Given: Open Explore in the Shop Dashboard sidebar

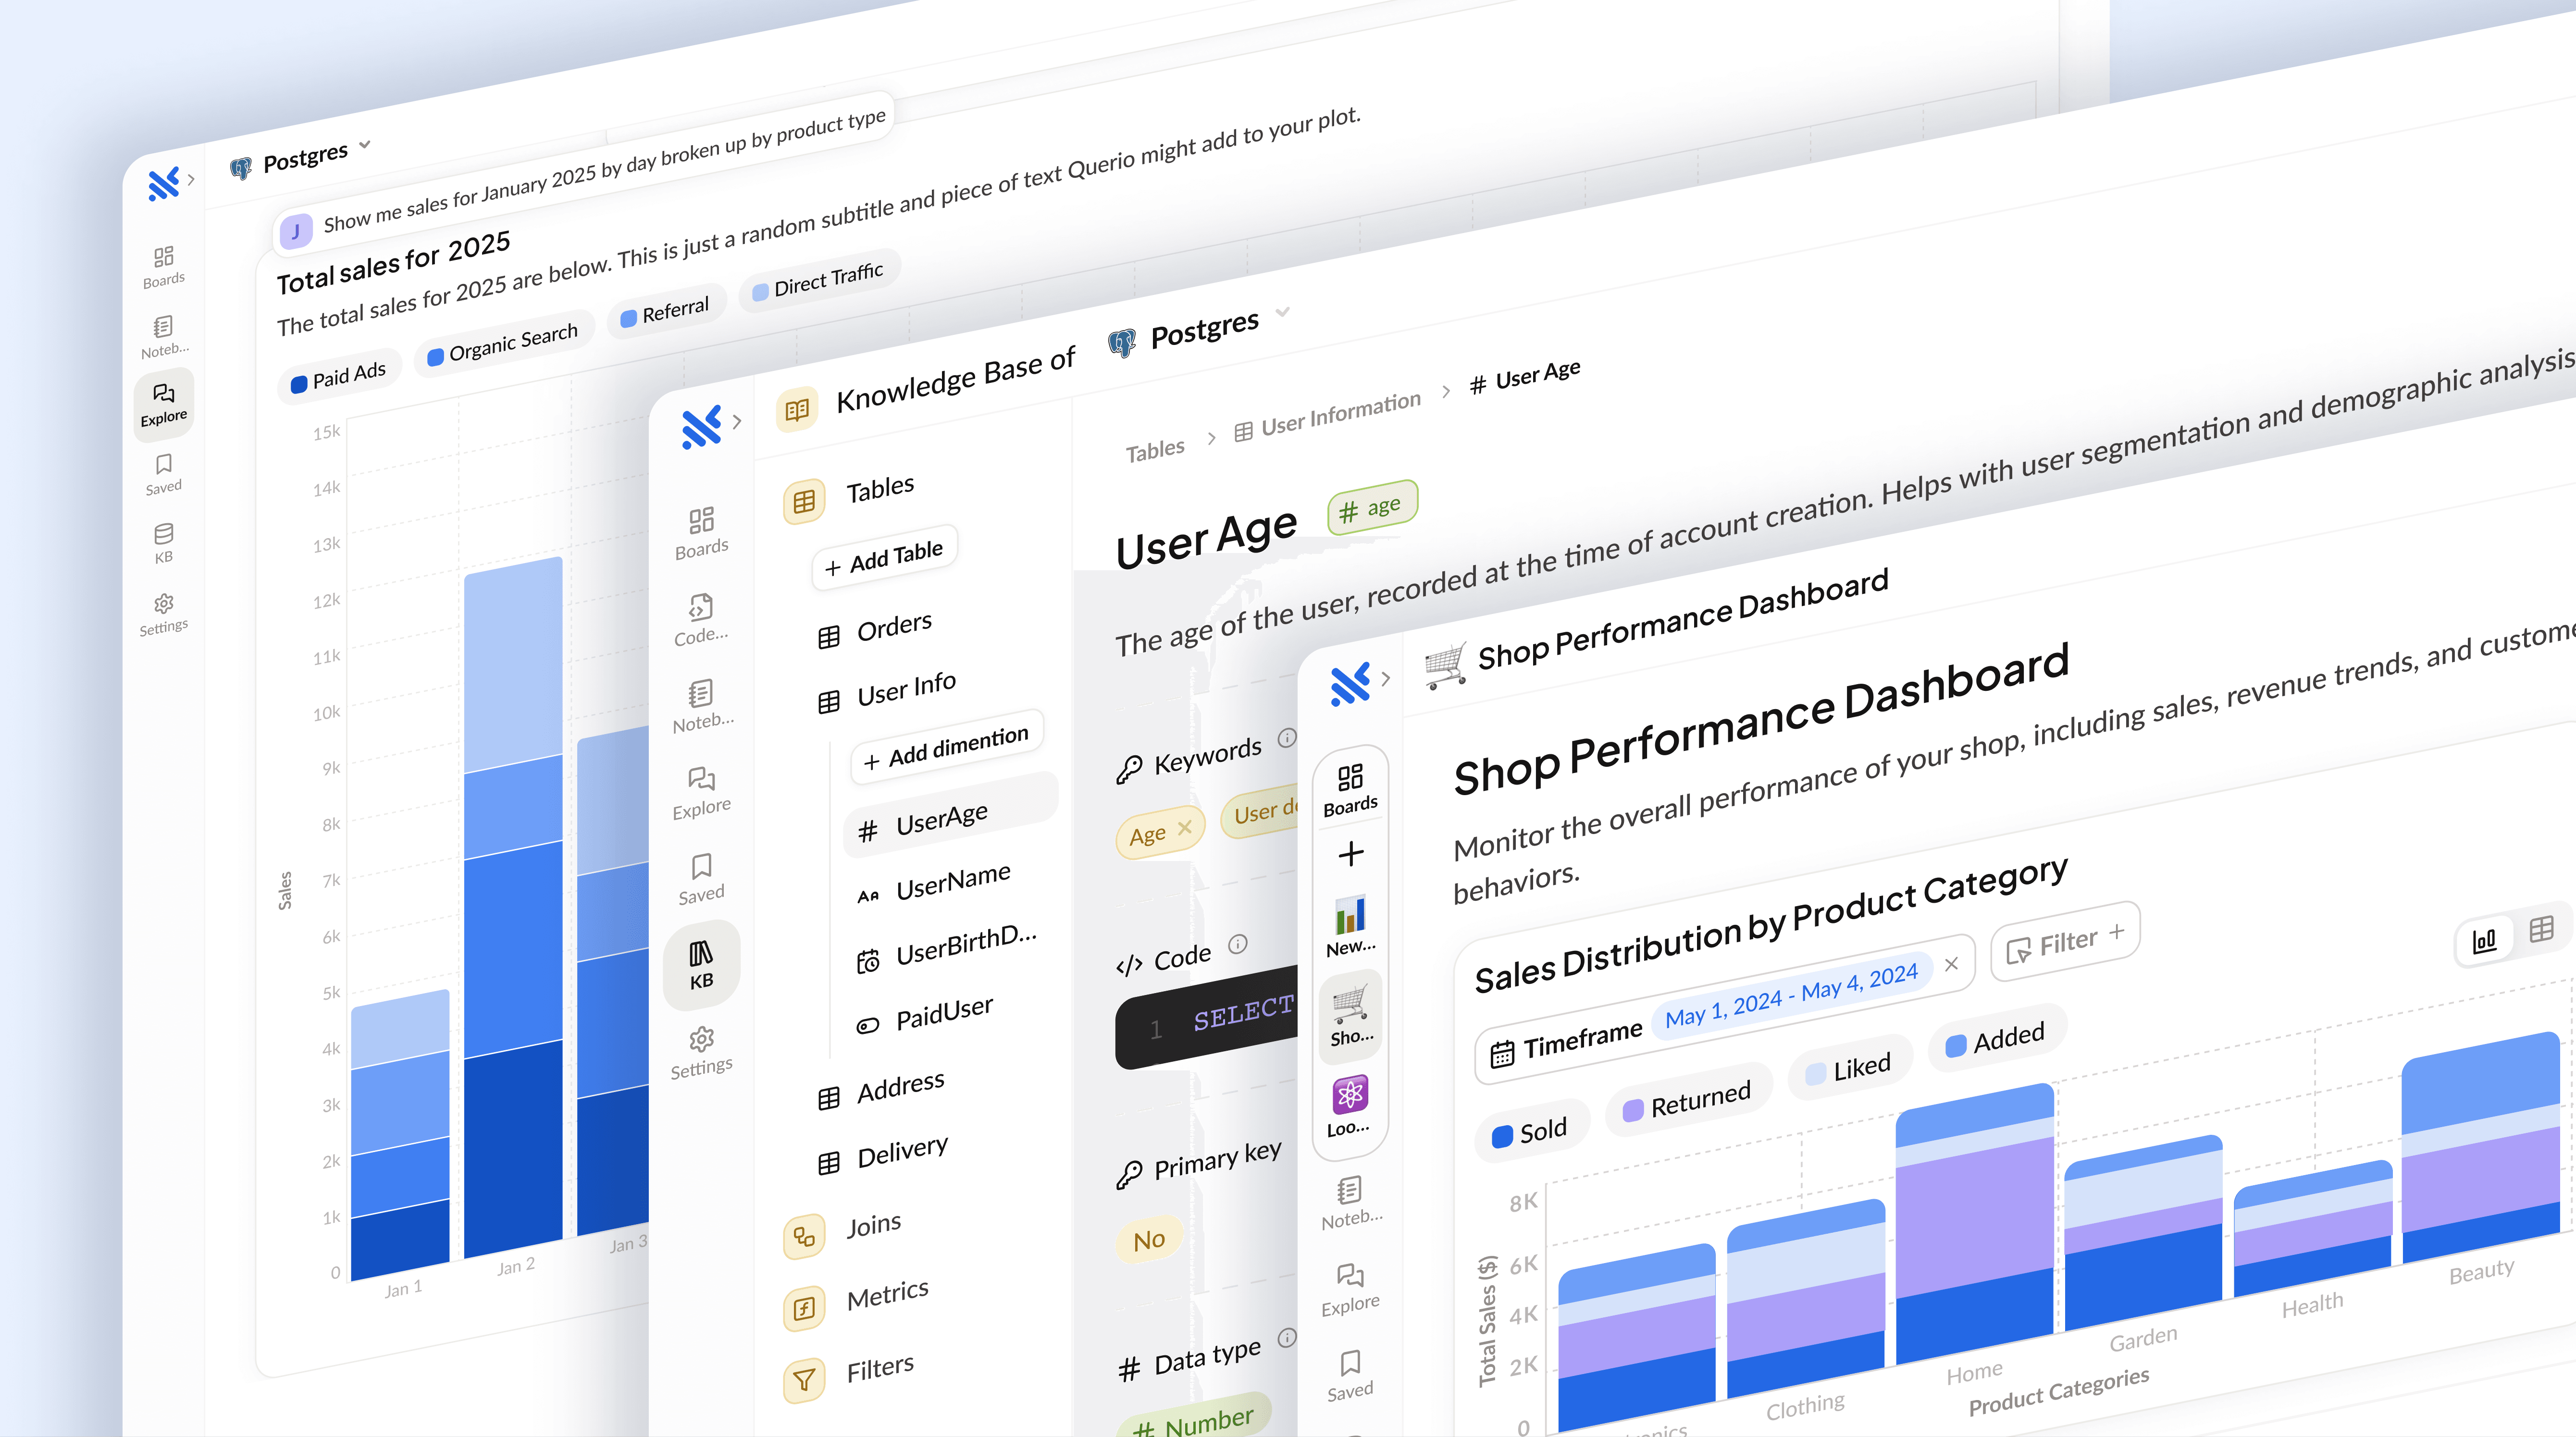Looking at the screenshot, I should pyautogui.click(x=1351, y=1289).
